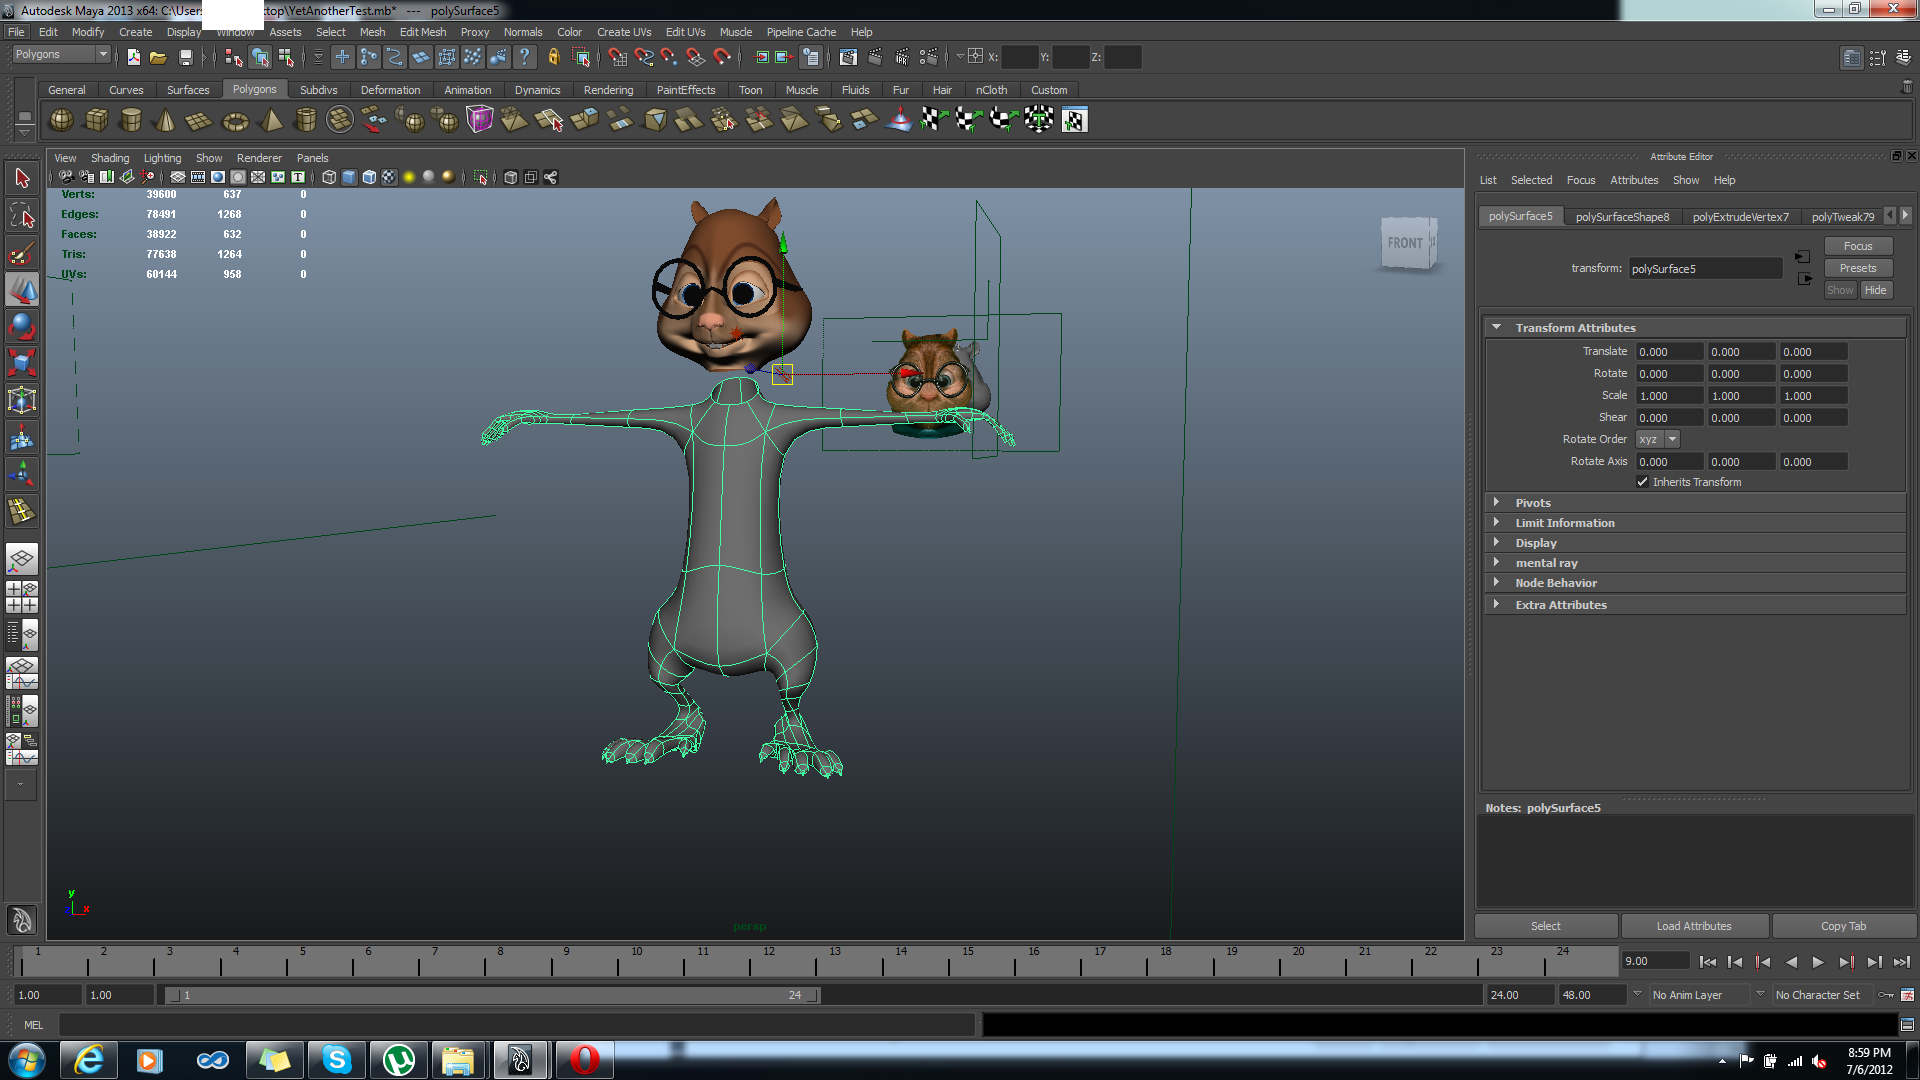Click the polygon sphere shelf icon
The width and height of the screenshot is (1920, 1080).
(x=61, y=120)
